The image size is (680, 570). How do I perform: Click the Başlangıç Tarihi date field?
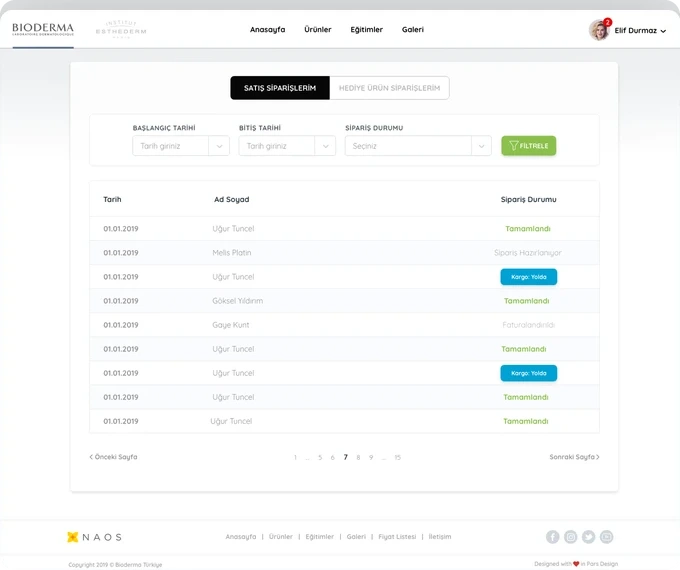(170, 146)
